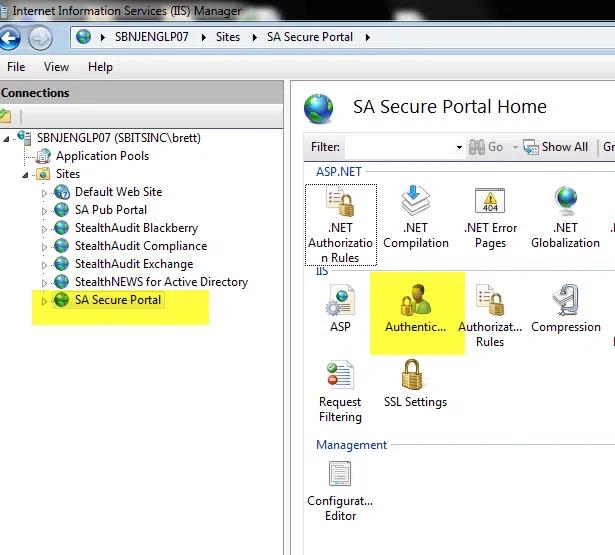615x555 pixels.
Task: Click the Go binoculars button
Action: (486, 147)
